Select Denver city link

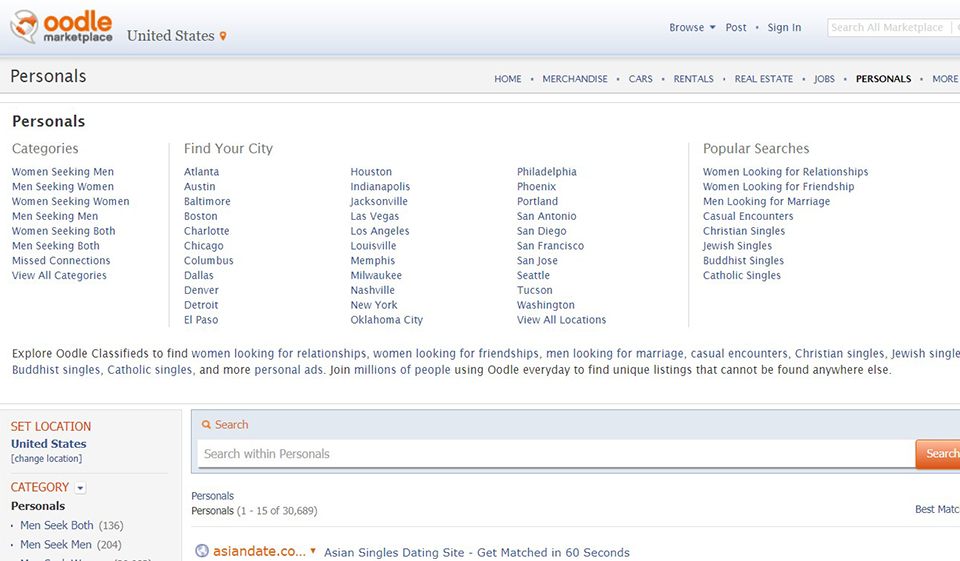tap(201, 290)
